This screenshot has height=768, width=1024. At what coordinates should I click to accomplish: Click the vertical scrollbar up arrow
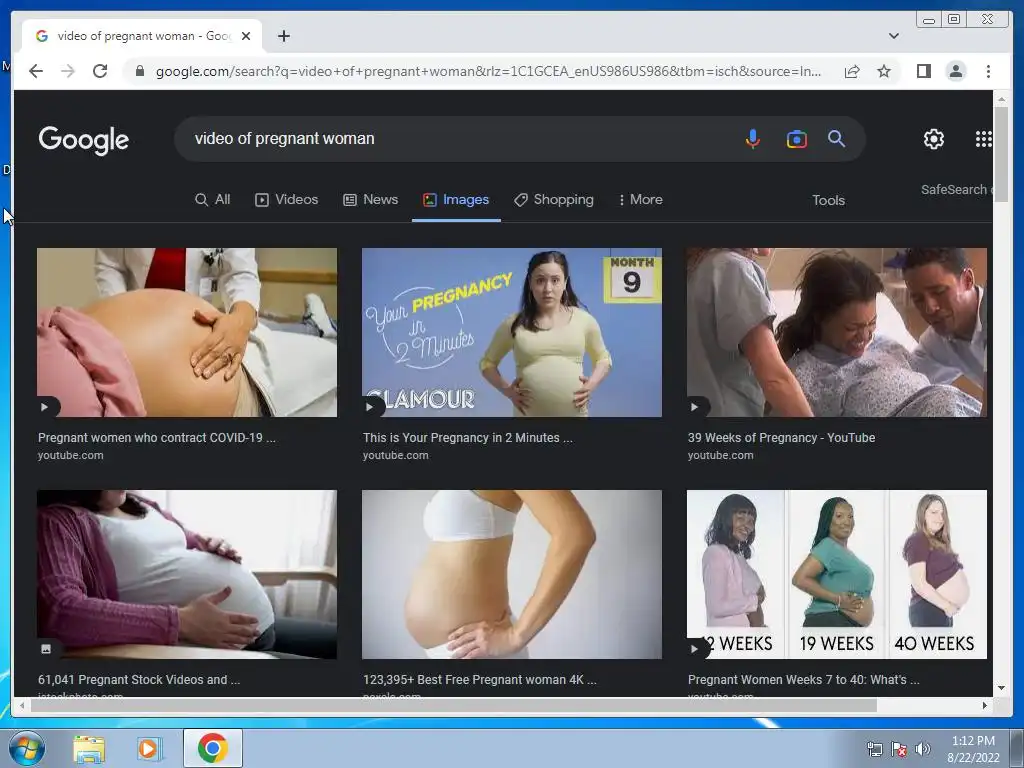coord(1001,99)
